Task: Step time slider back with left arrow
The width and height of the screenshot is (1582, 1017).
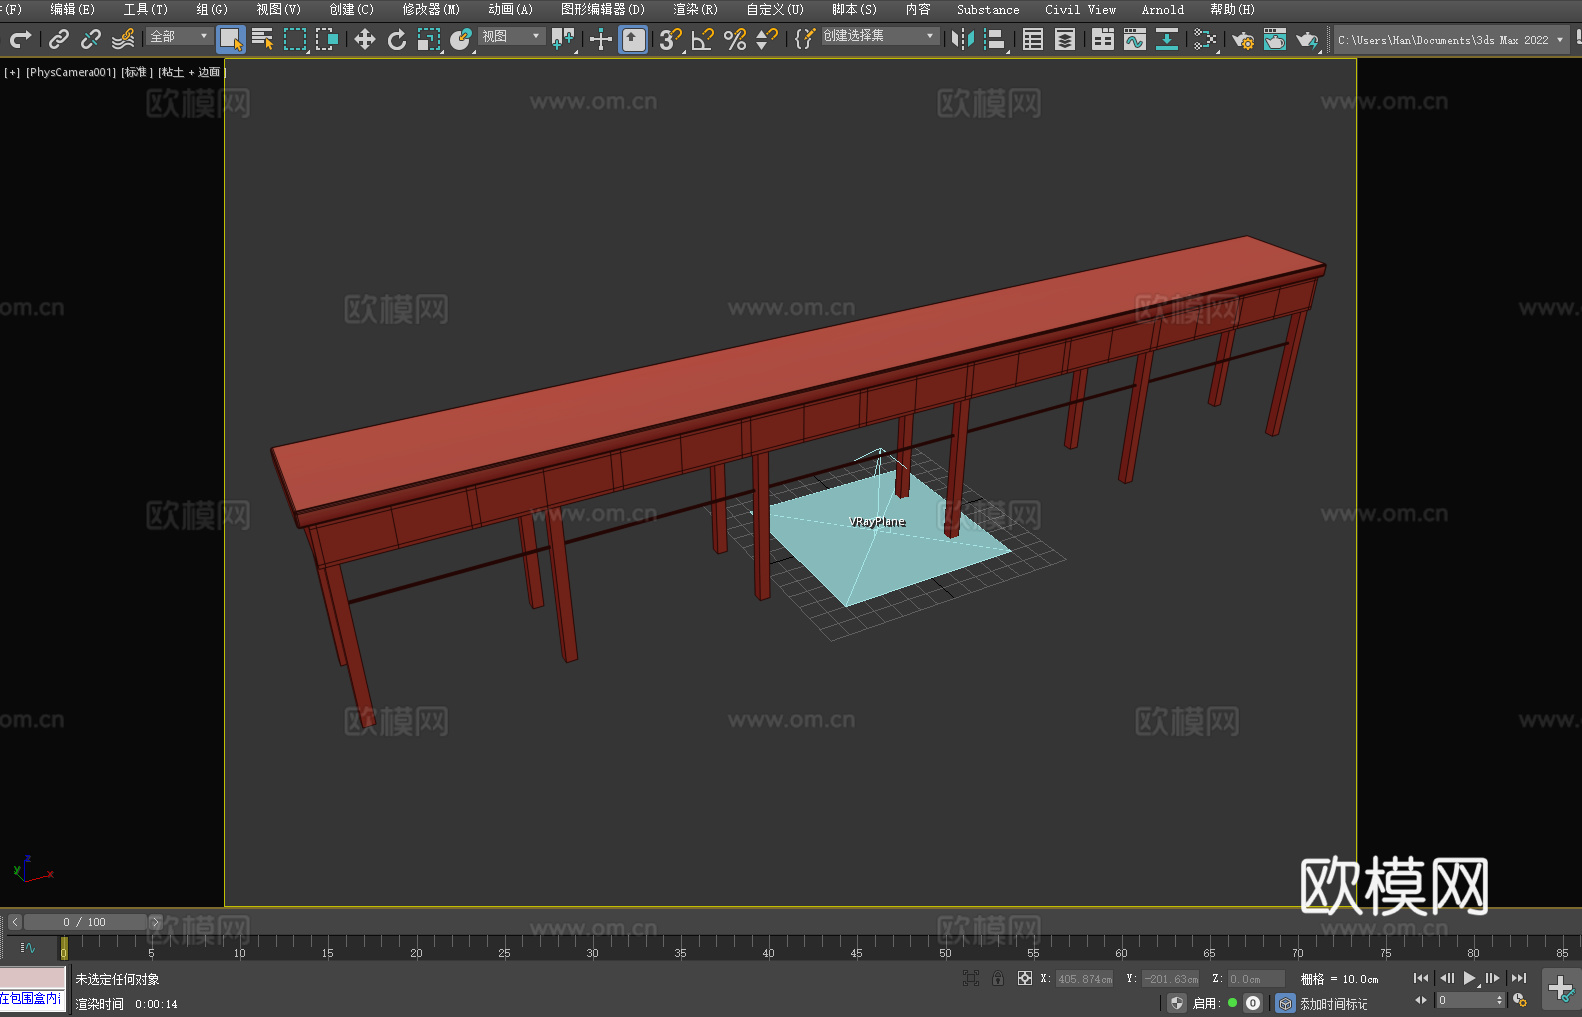Action: coord(15,922)
